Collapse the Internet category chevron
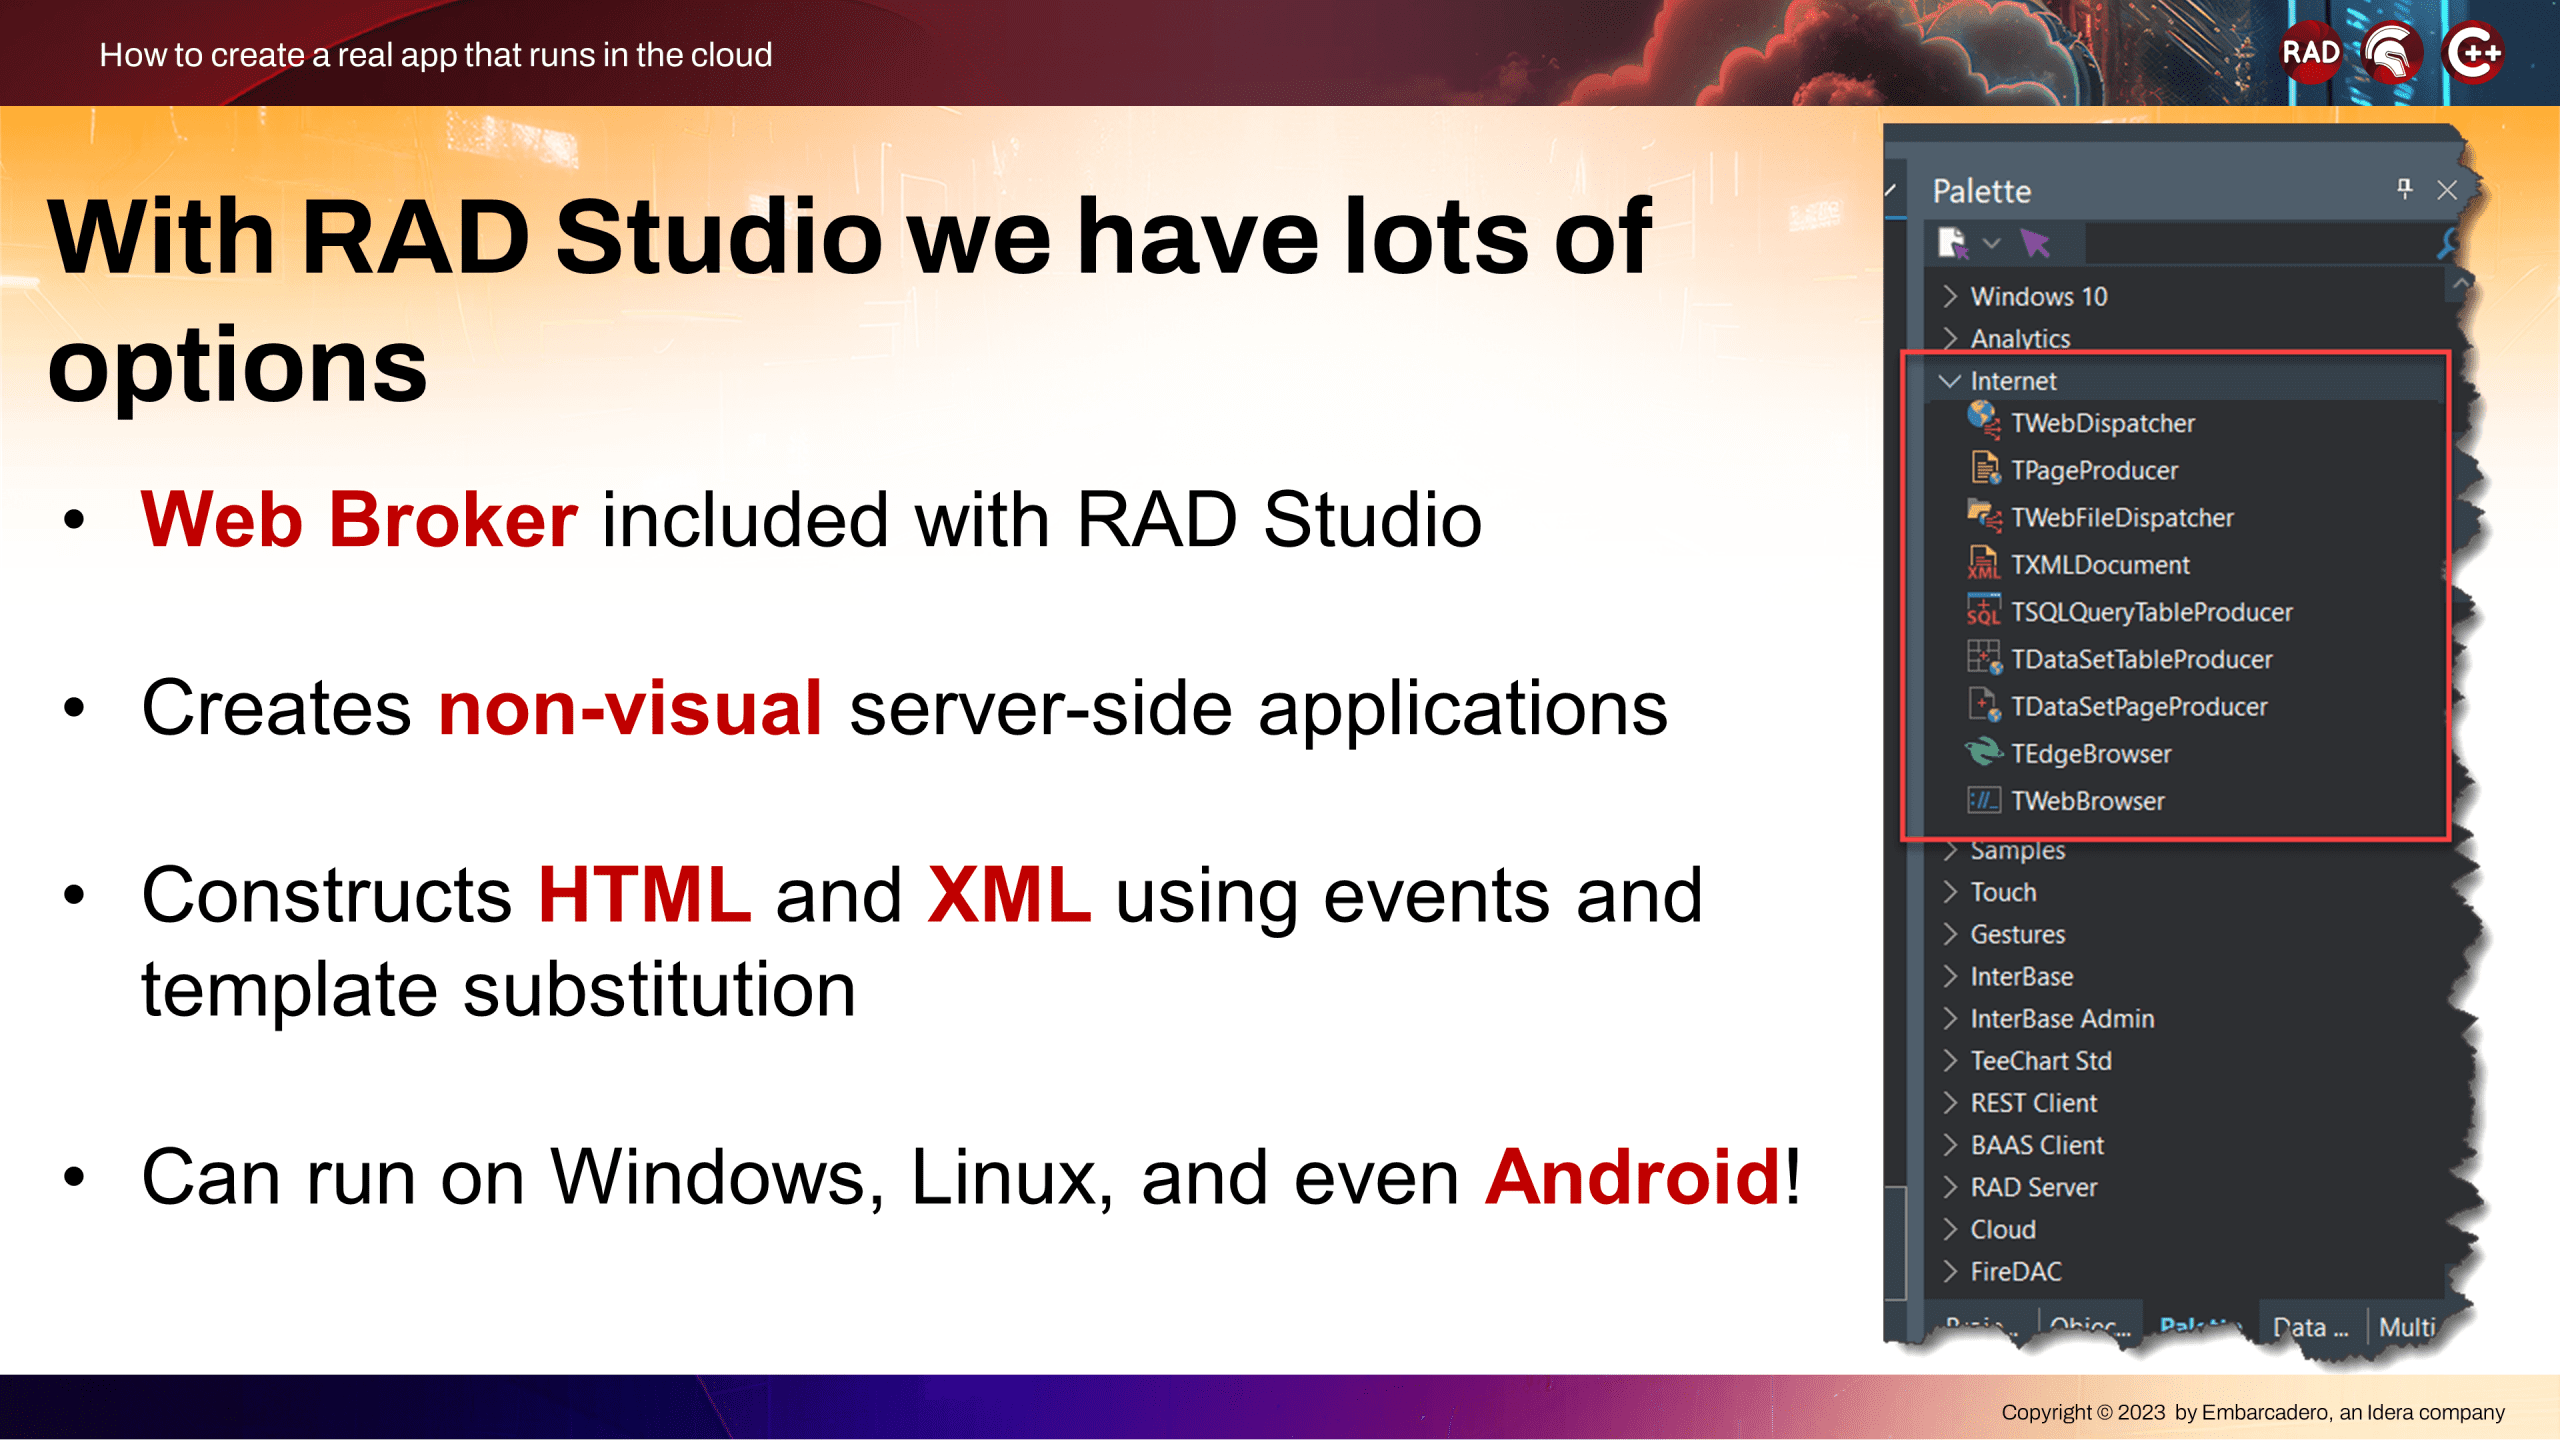The width and height of the screenshot is (2560, 1440). click(x=1950, y=381)
